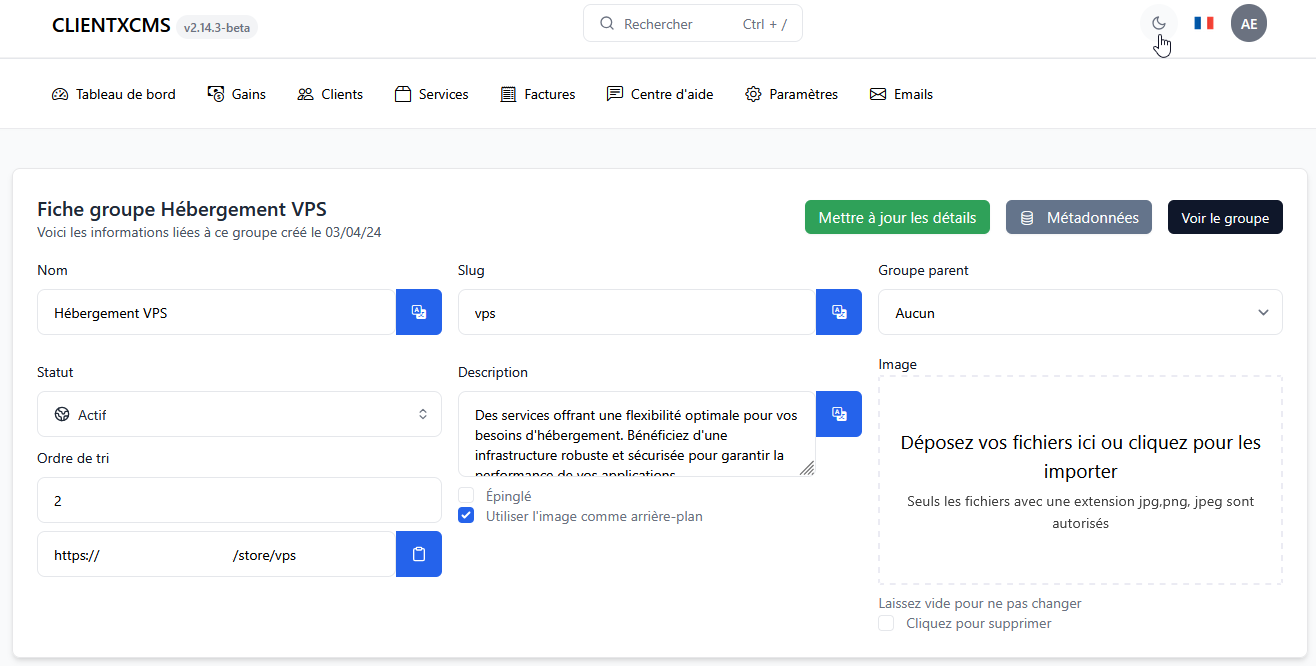Image resolution: width=1316 pixels, height=666 pixels.
Task: Click the Slug input field
Action: click(x=637, y=312)
